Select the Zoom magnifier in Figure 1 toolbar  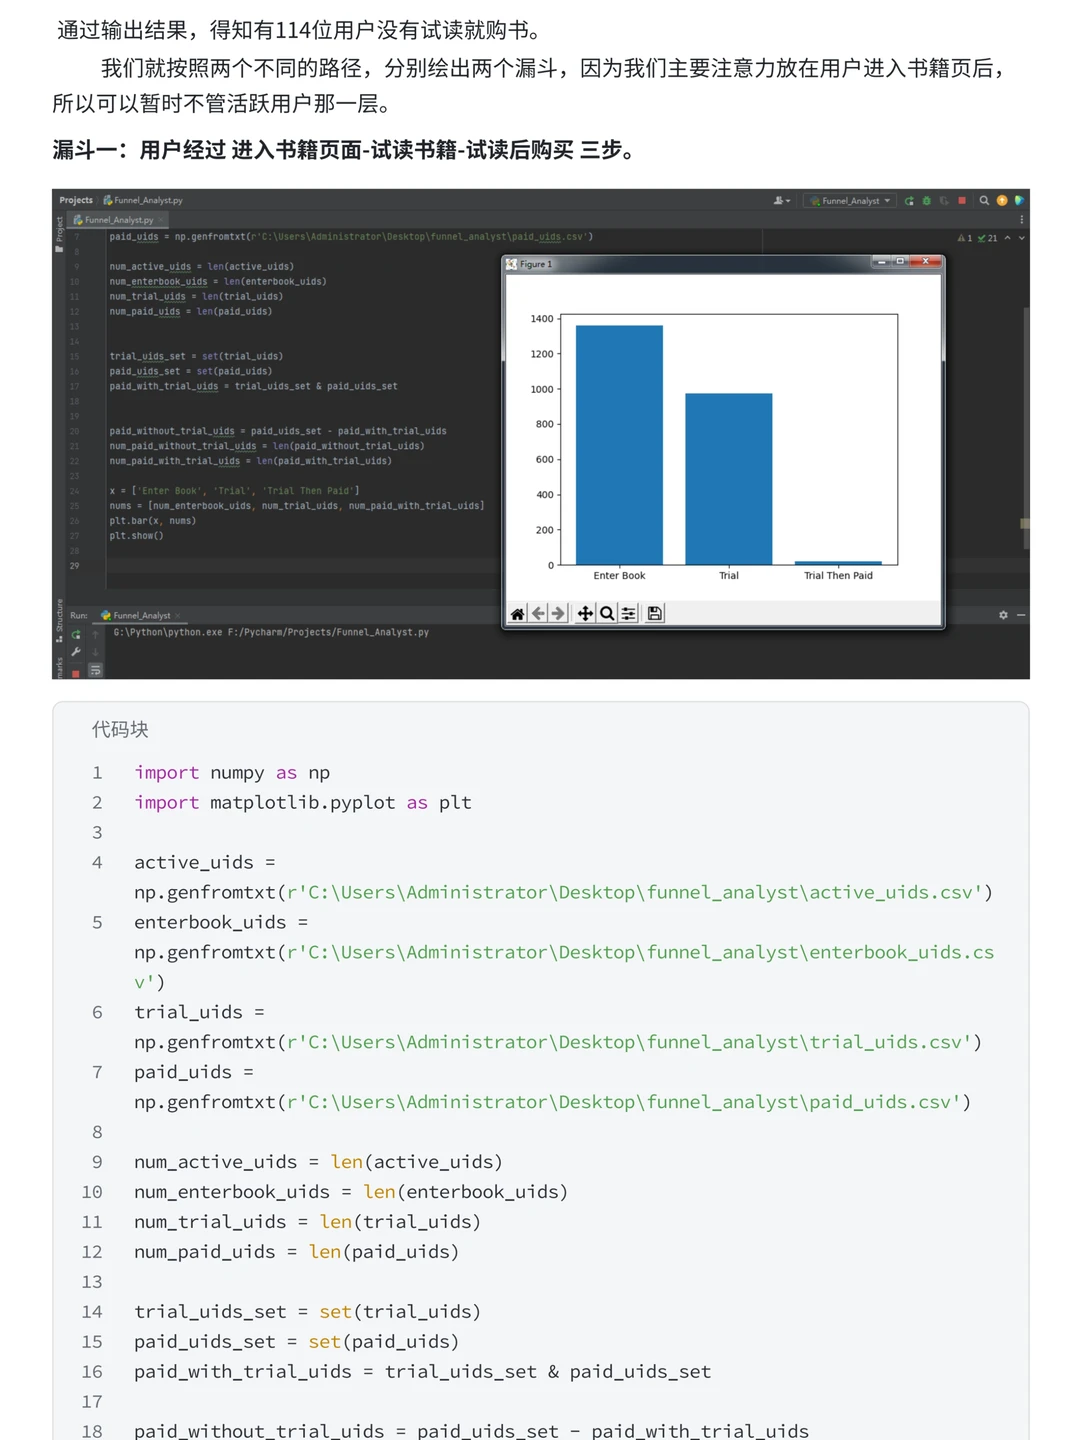point(607,614)
